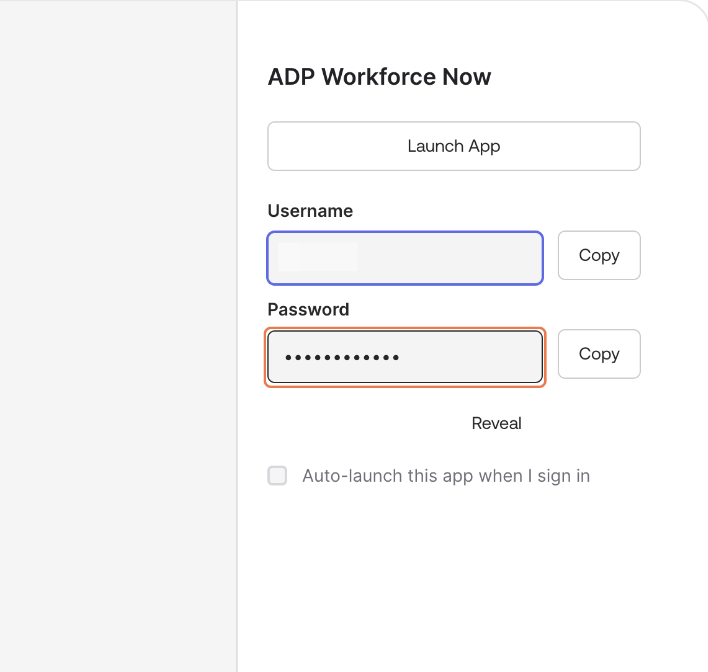Click the redacted username text
The width and height of the screenshot is (708, 672).
click(x=317, y=257)
